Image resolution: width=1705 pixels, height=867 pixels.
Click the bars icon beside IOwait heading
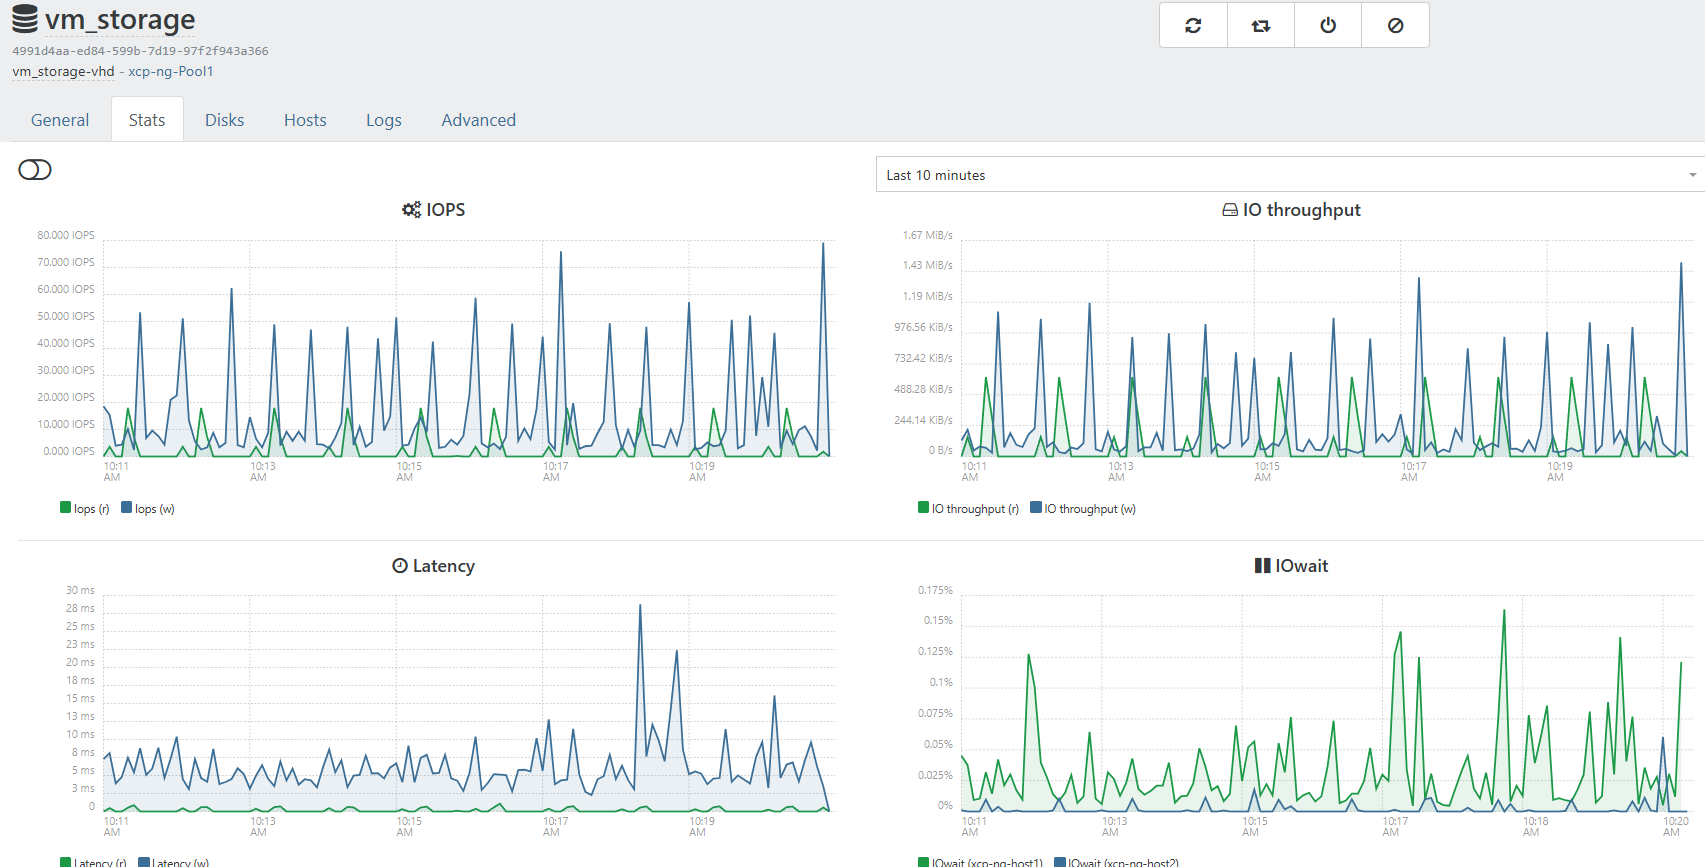tap(1262, 566)
